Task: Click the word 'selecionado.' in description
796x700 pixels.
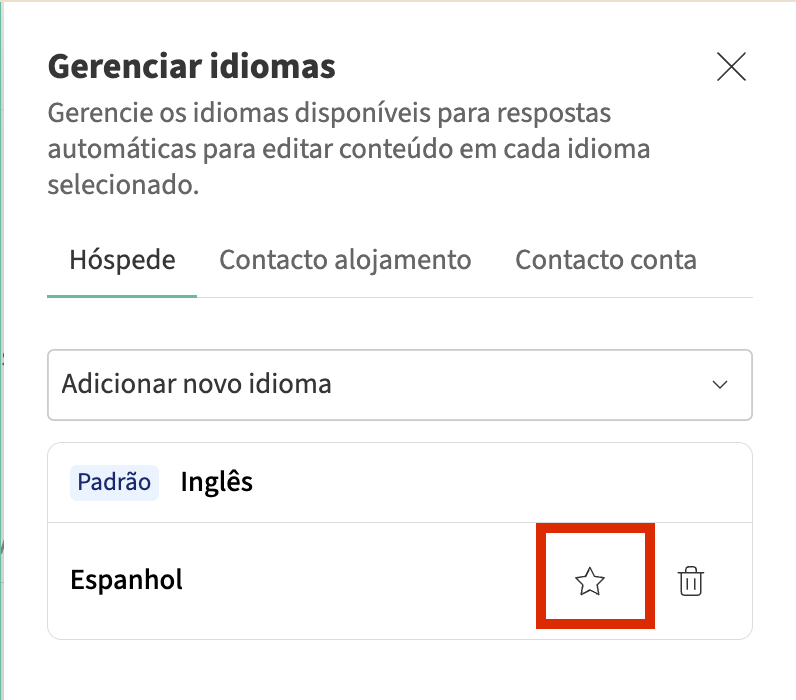Action: pos(122,186)
